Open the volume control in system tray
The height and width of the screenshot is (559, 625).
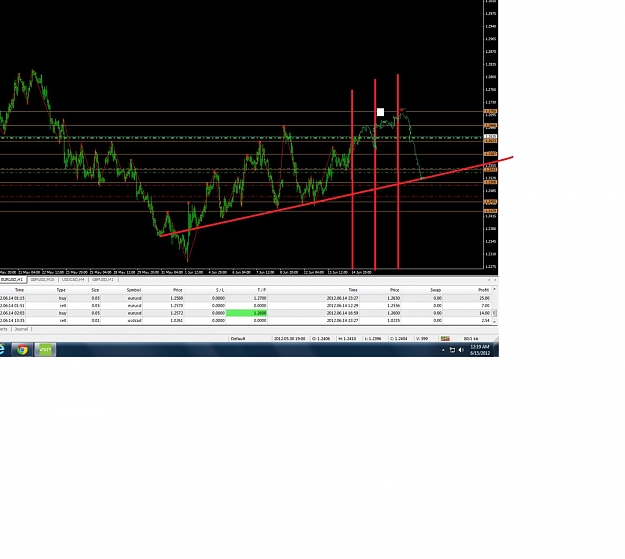(x=461, y=350)
